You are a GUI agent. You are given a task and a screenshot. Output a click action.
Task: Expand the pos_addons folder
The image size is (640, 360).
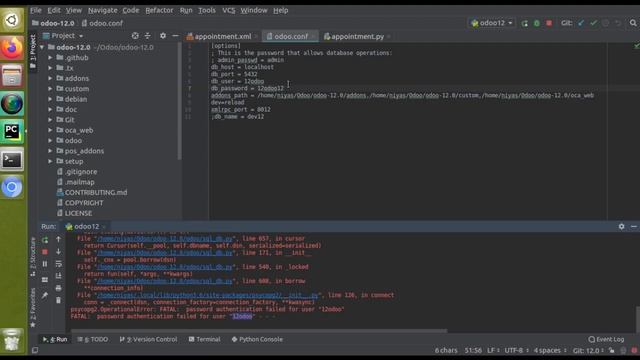(x=50, y=151)
